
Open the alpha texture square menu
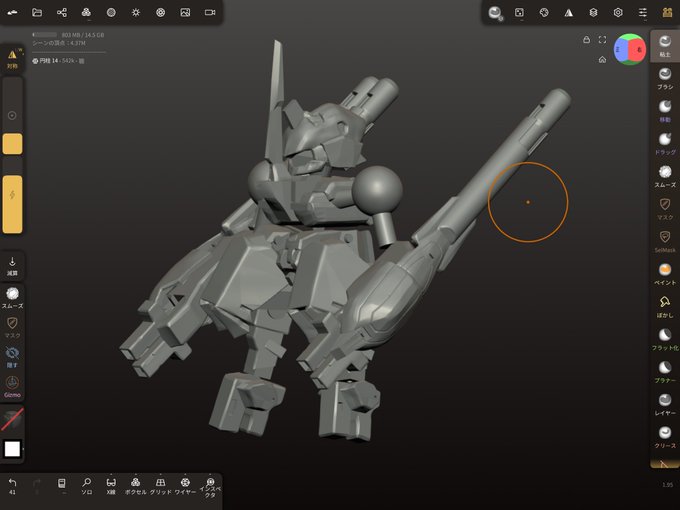(x=519, y=13)
